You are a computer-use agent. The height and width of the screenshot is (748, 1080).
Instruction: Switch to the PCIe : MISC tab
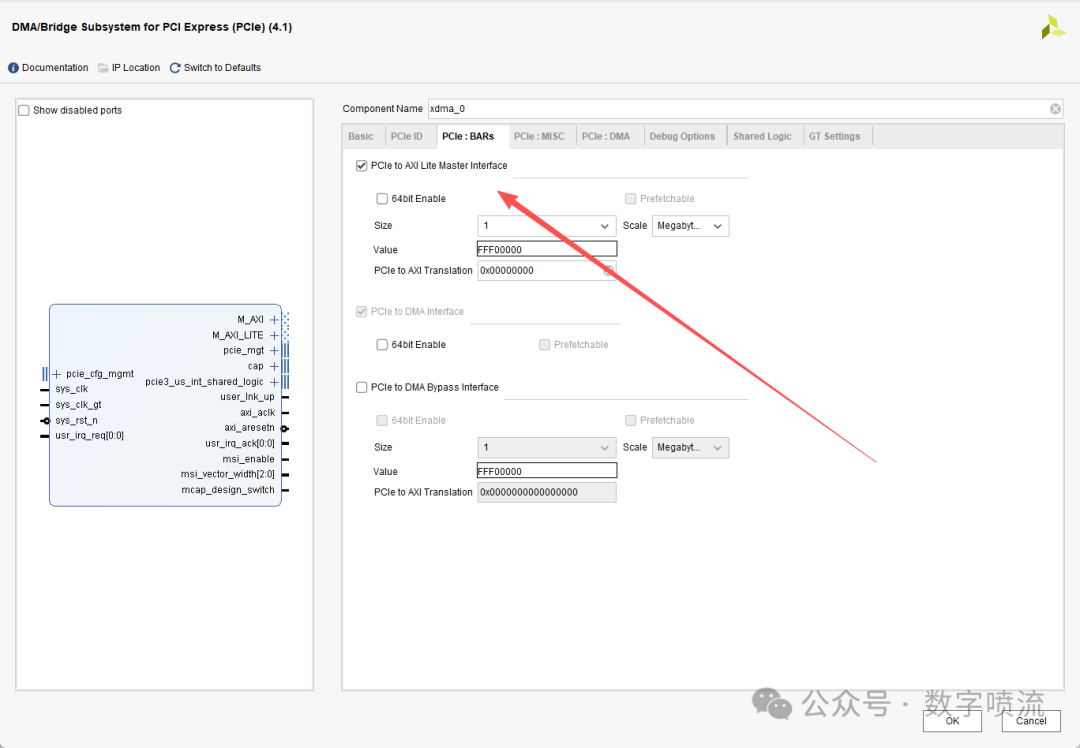pyautogui.click(x=539, y=136)
